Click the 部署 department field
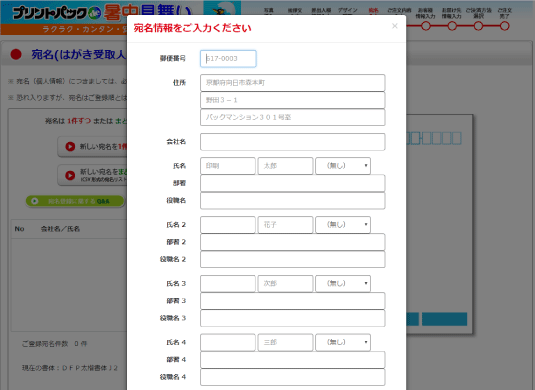Viewport: 535px width, 390px height. (293, 183)
